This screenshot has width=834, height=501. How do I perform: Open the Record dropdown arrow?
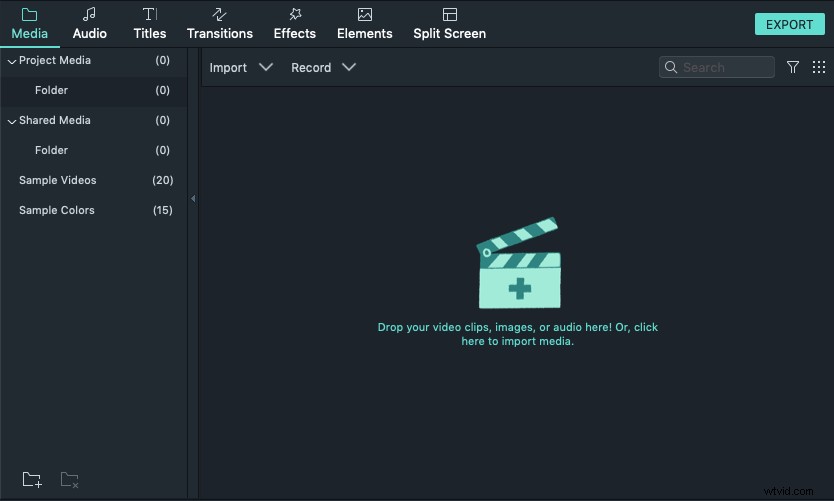[x=349, y=67]
